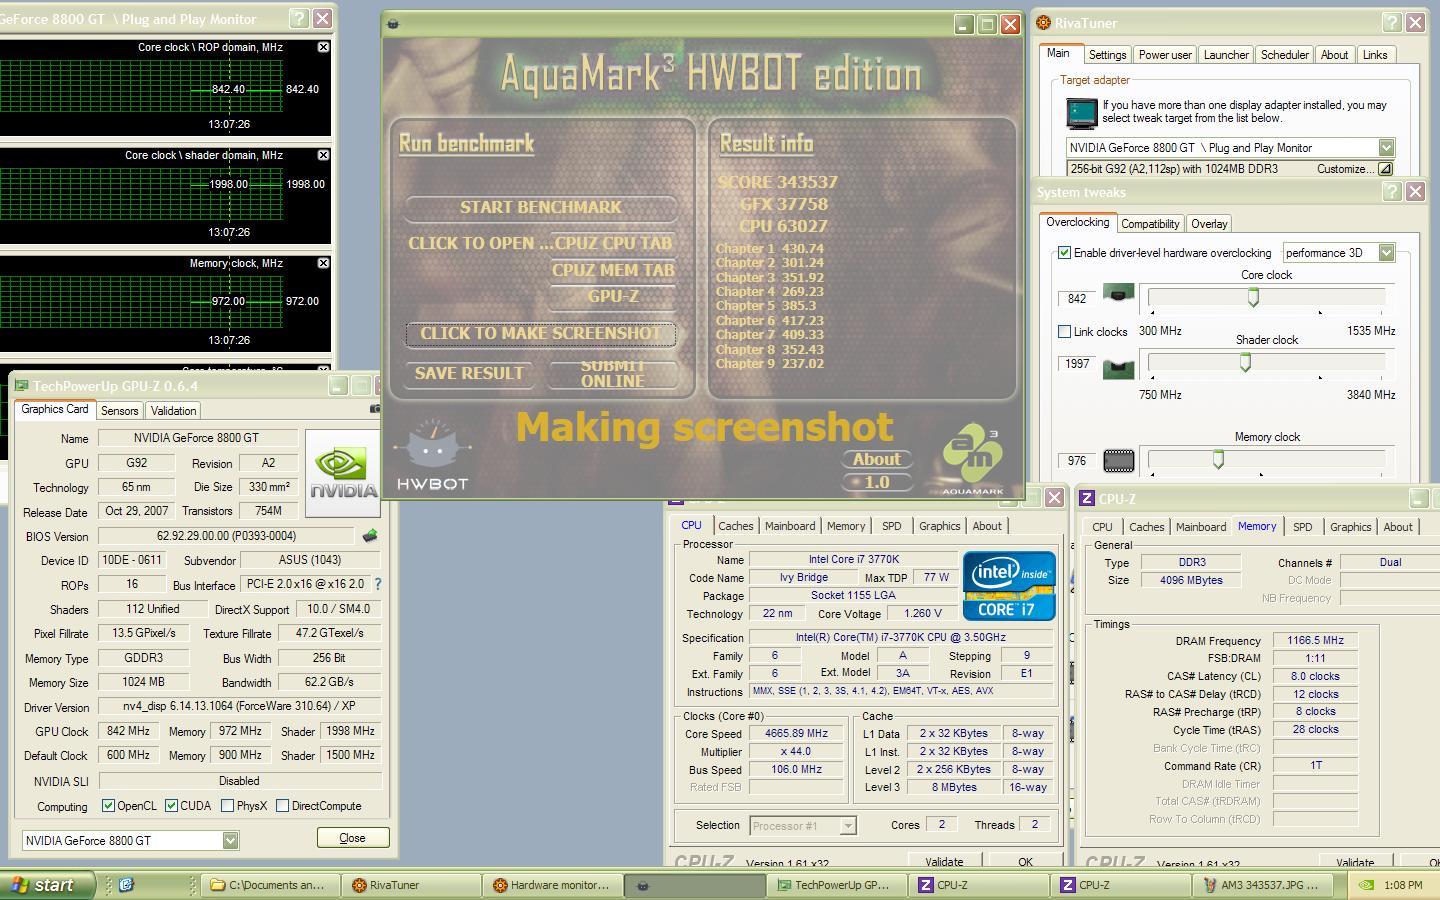Click the Internet Explorer quick launch icon
1440x900 pixels.
[126, 885]
